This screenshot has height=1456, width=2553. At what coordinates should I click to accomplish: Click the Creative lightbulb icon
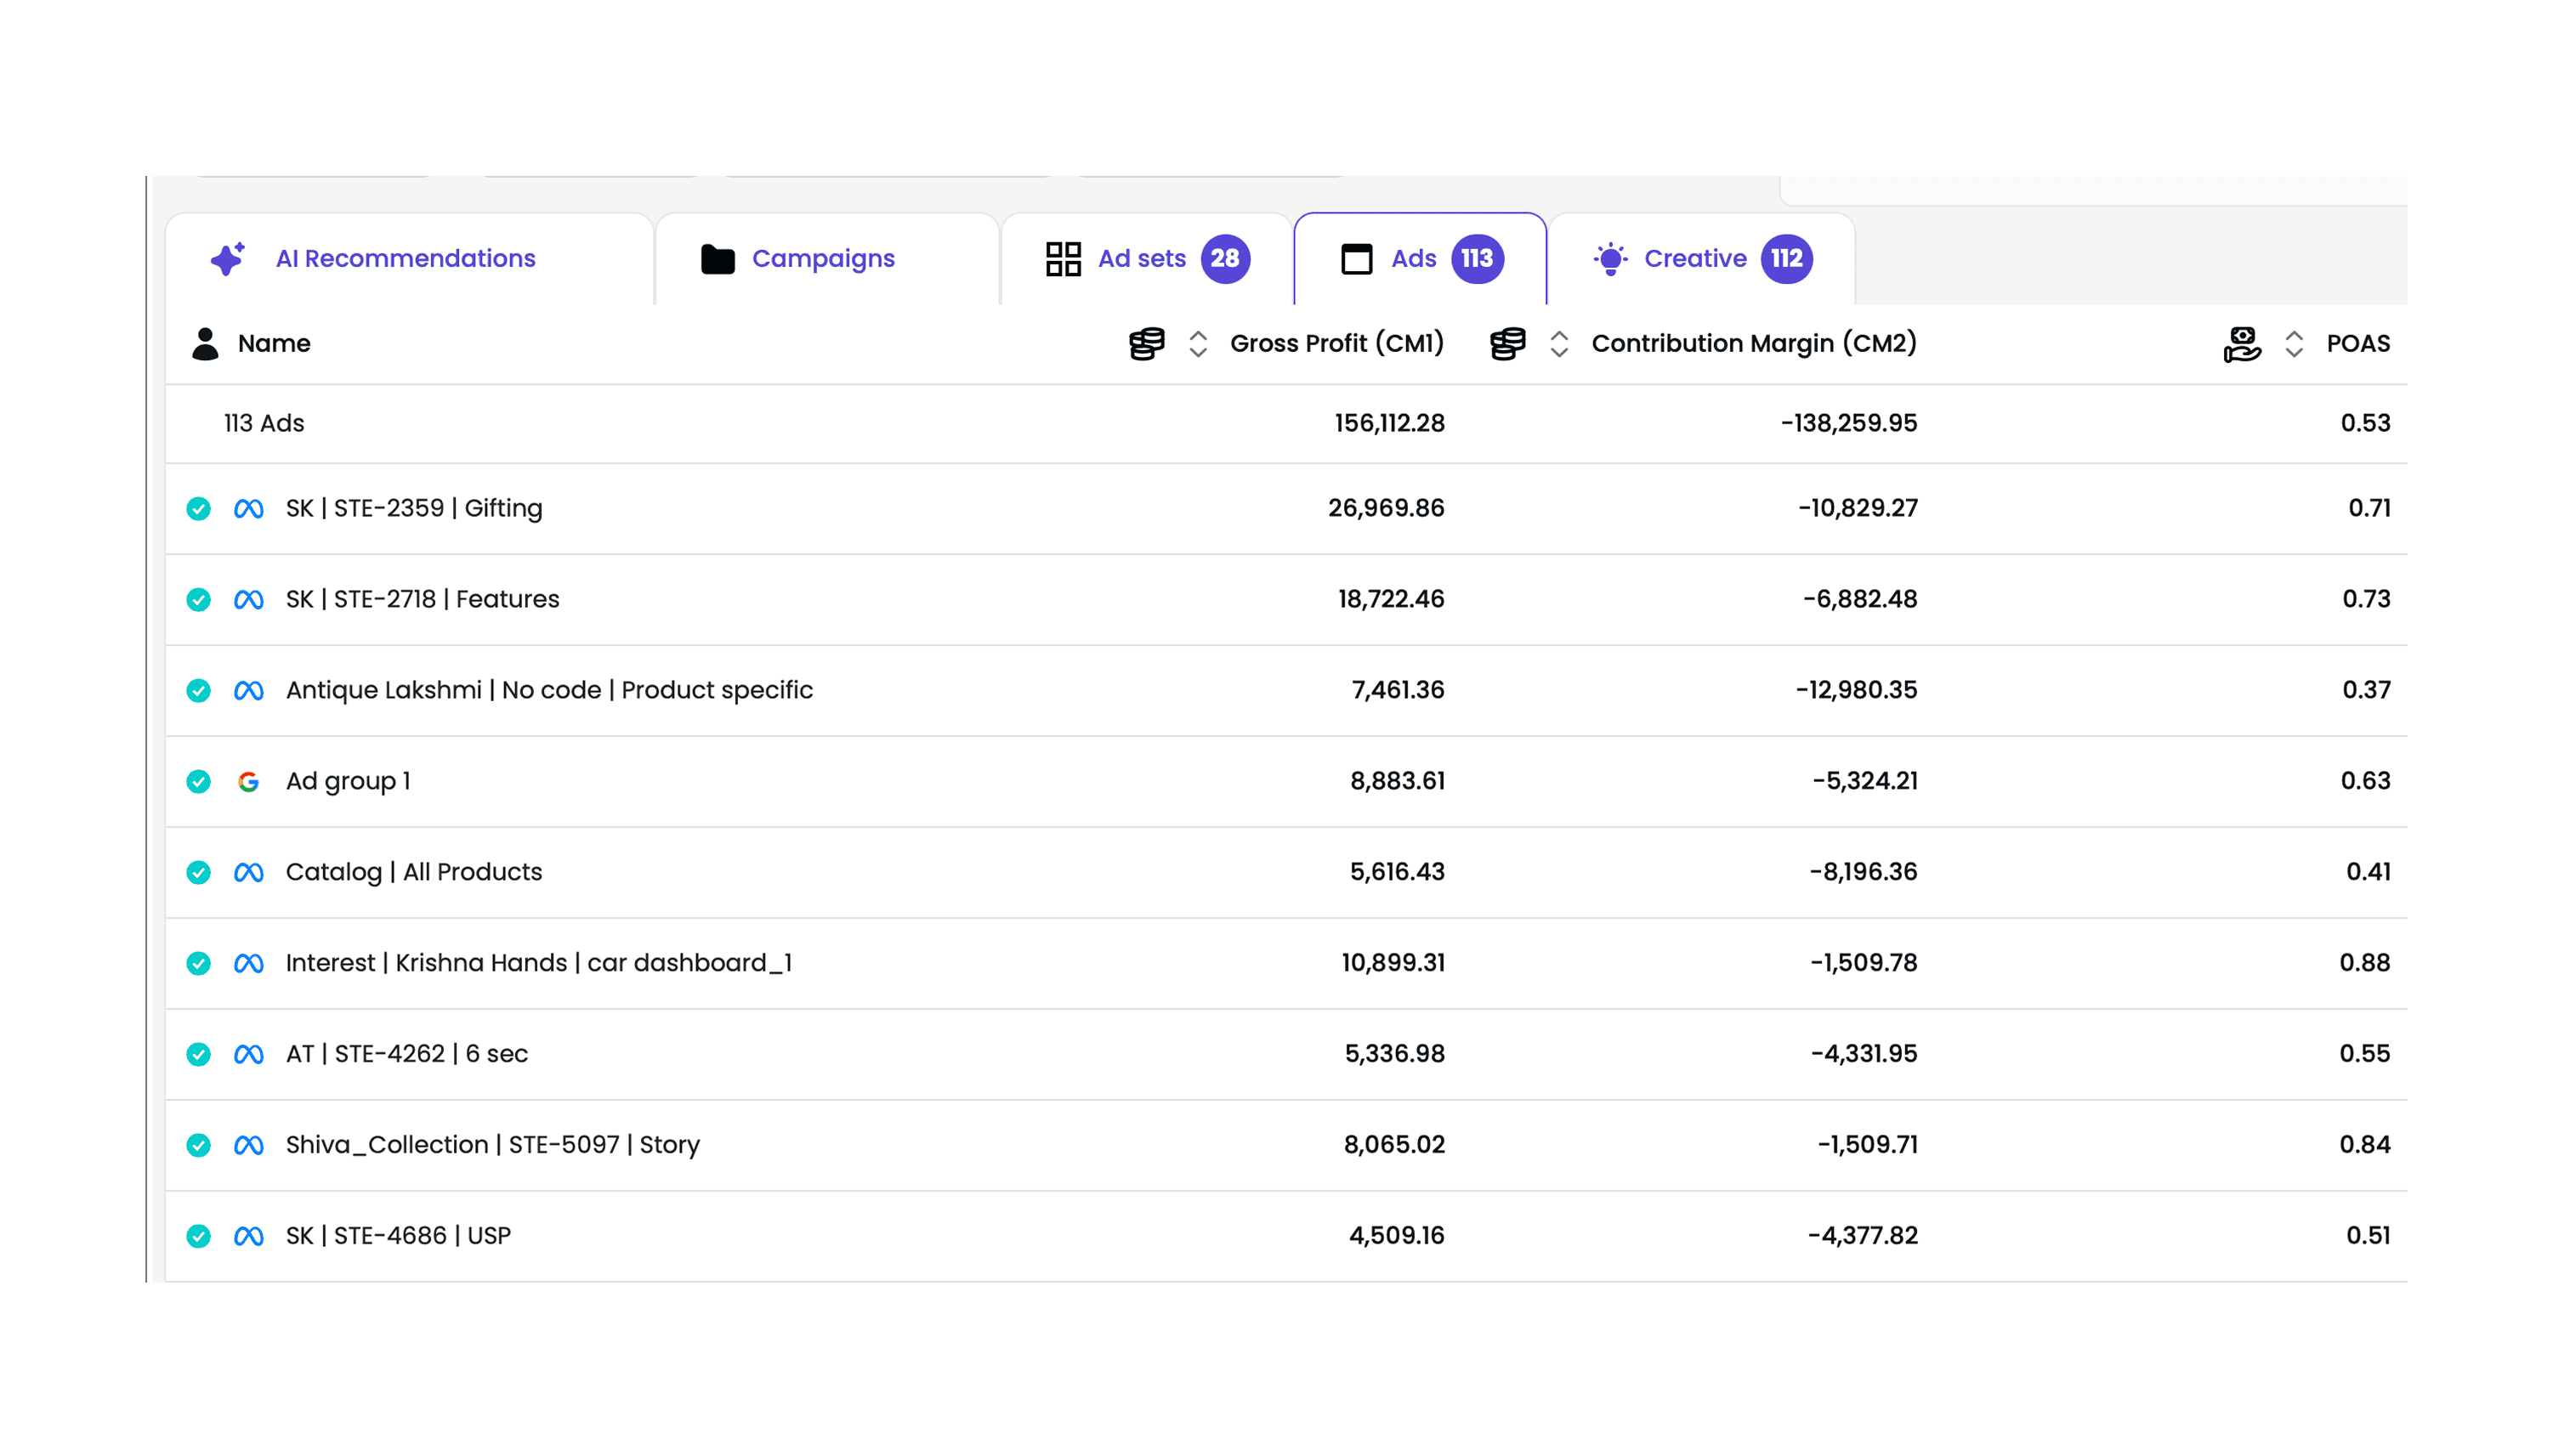coord(1609,259)
